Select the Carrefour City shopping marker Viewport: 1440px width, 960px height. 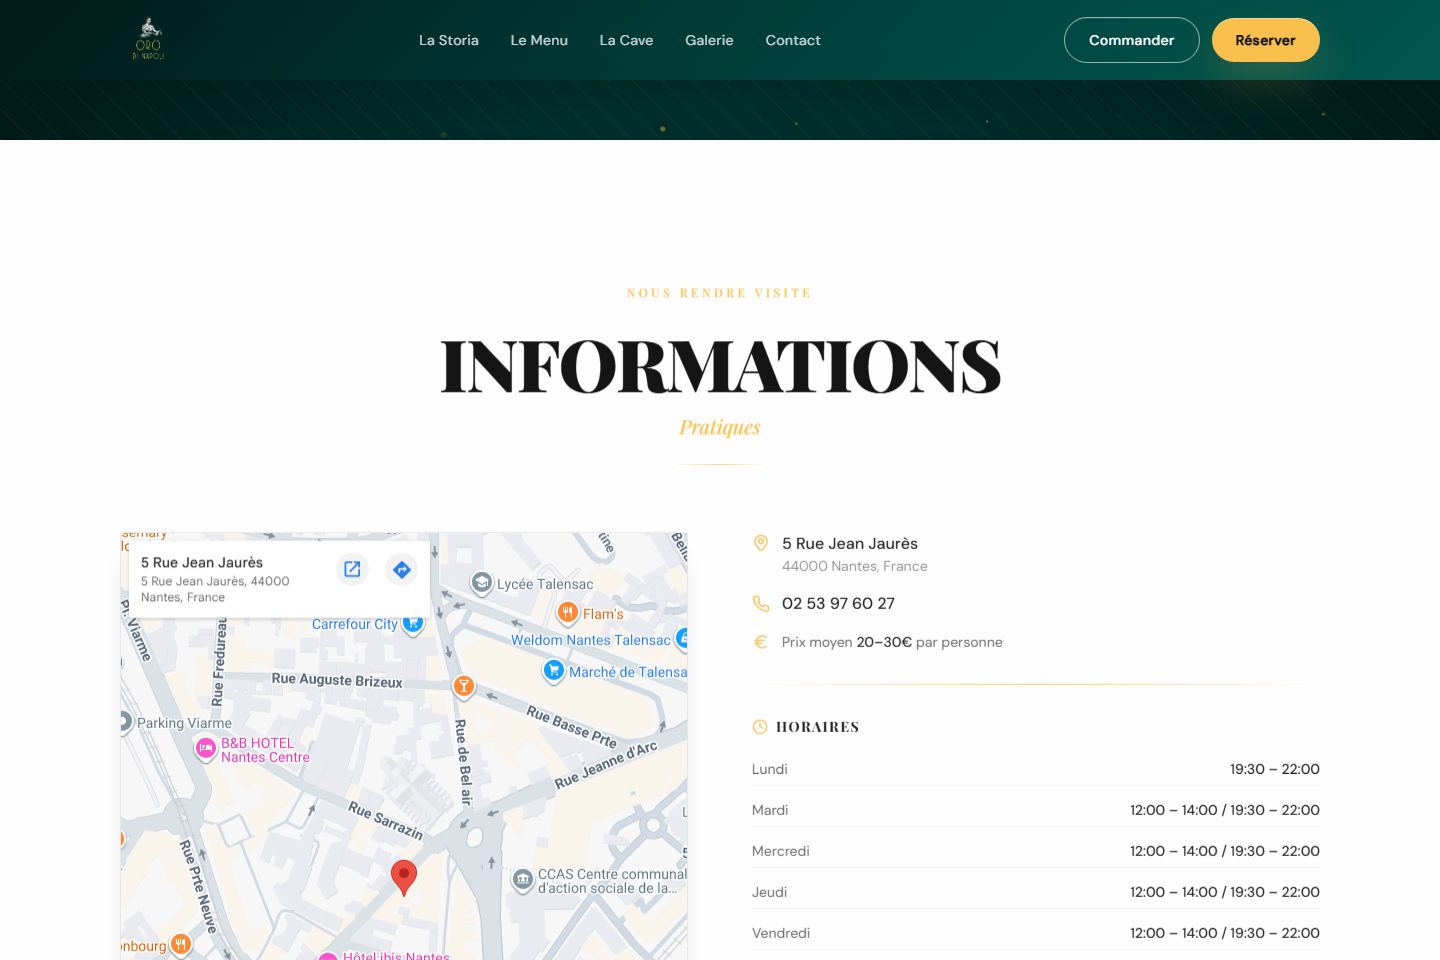413,622
